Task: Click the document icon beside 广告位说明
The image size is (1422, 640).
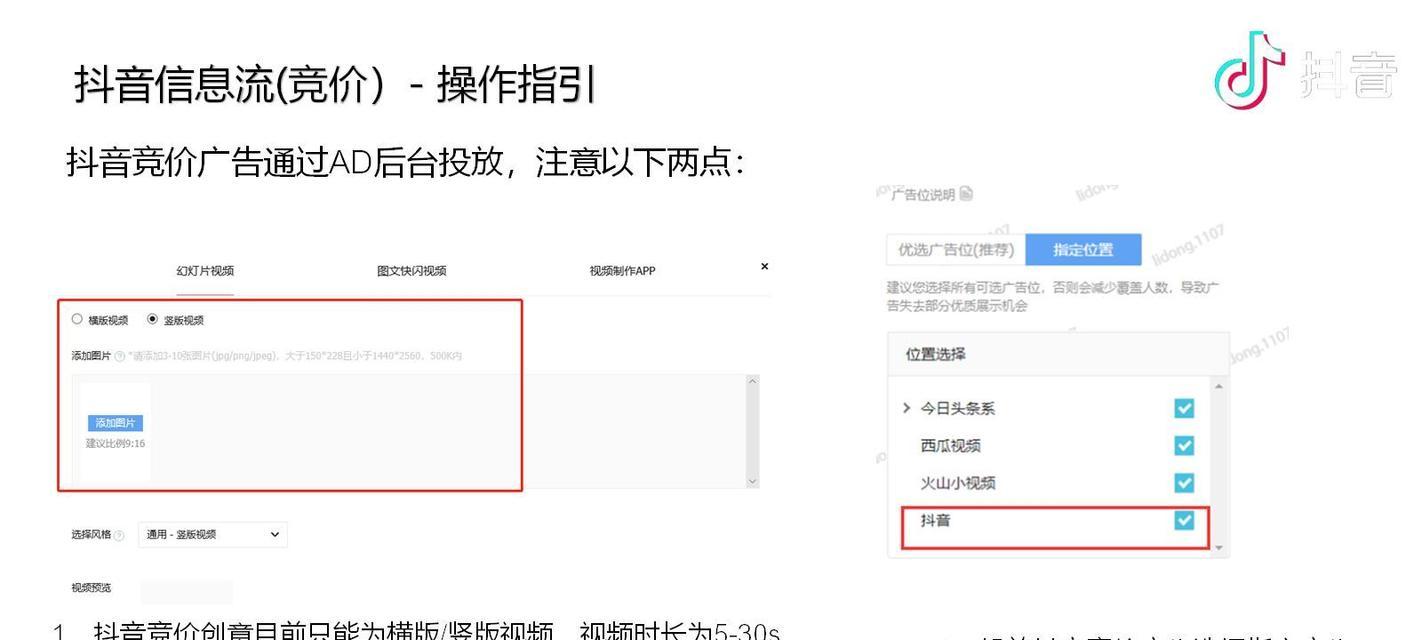Action: point(966,194)
